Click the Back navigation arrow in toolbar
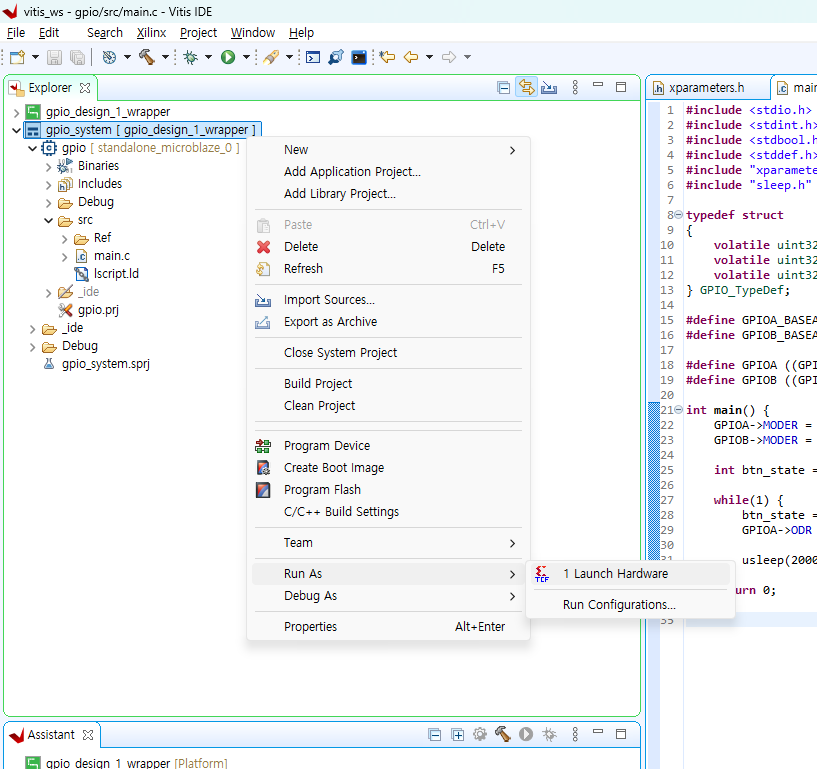 [x=410, y=58]
